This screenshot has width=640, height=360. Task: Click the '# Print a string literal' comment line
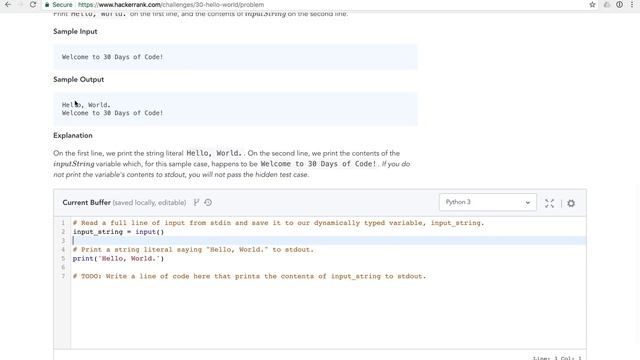pos(193,249)
